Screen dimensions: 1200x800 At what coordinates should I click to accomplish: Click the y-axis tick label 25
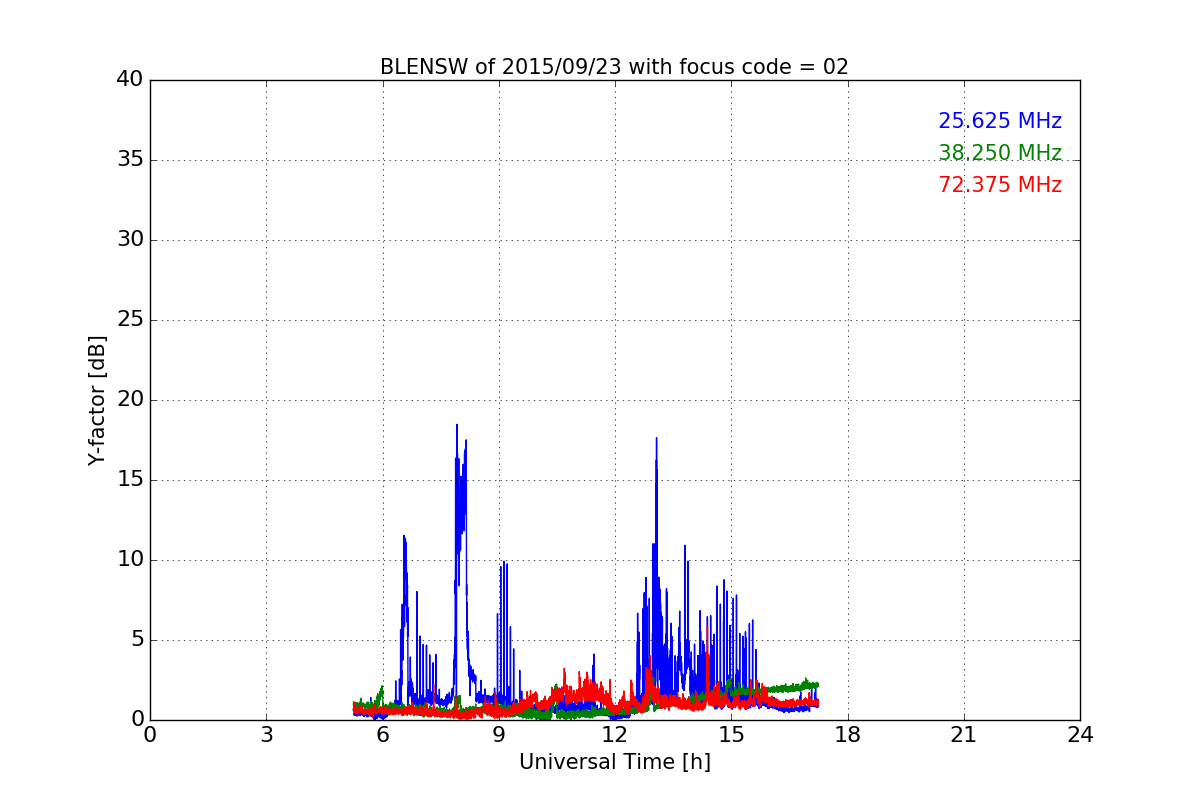[x=129, y=320]
